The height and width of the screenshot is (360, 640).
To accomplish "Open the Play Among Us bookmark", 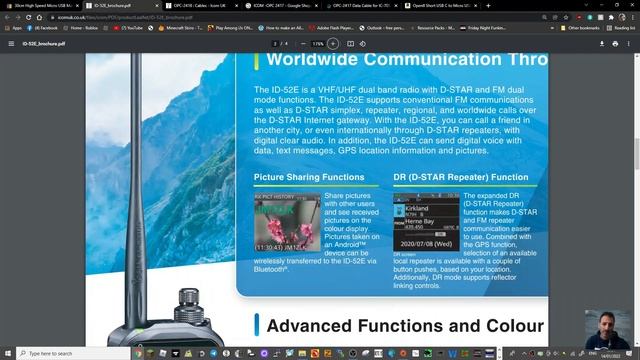I will pyautogui.click(x=231, y=28).
